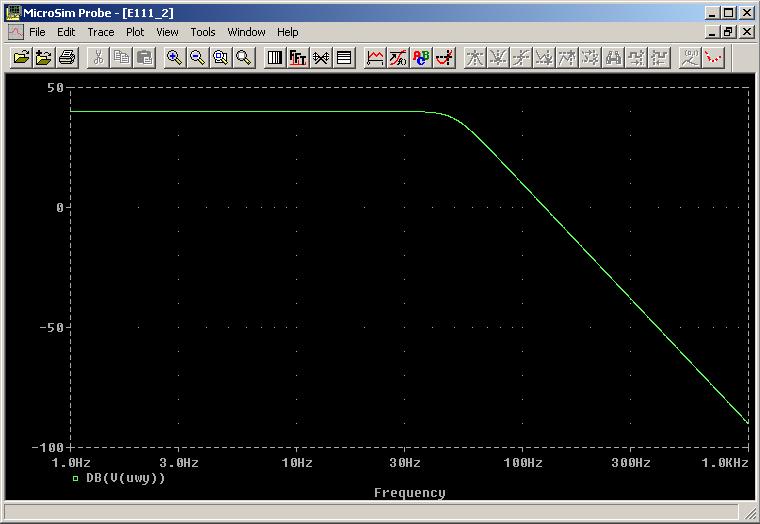The image size is (760, 524).
Task: Click the Open File folder icon
Action: pos(21,58)
